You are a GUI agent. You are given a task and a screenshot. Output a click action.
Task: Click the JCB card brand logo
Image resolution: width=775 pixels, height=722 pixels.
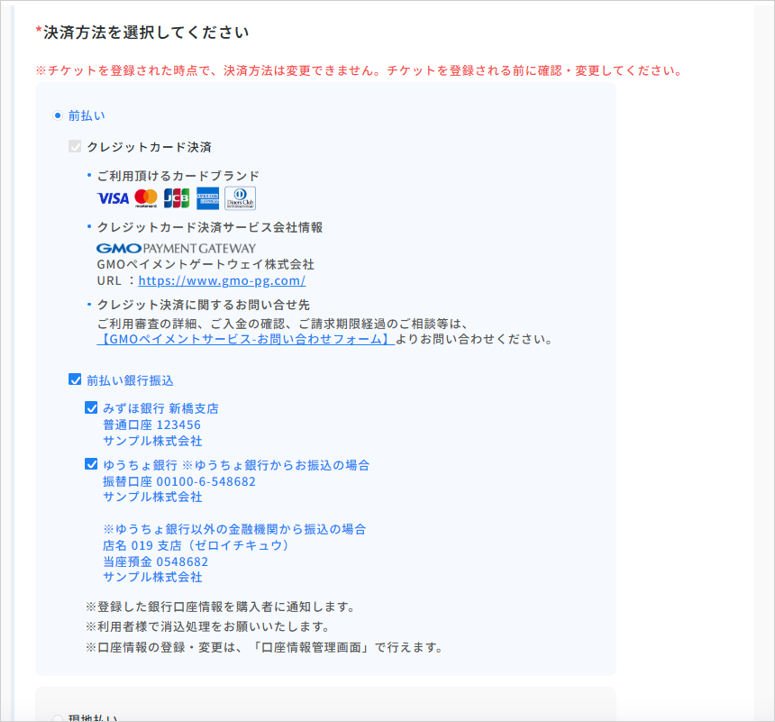(177, 198)
